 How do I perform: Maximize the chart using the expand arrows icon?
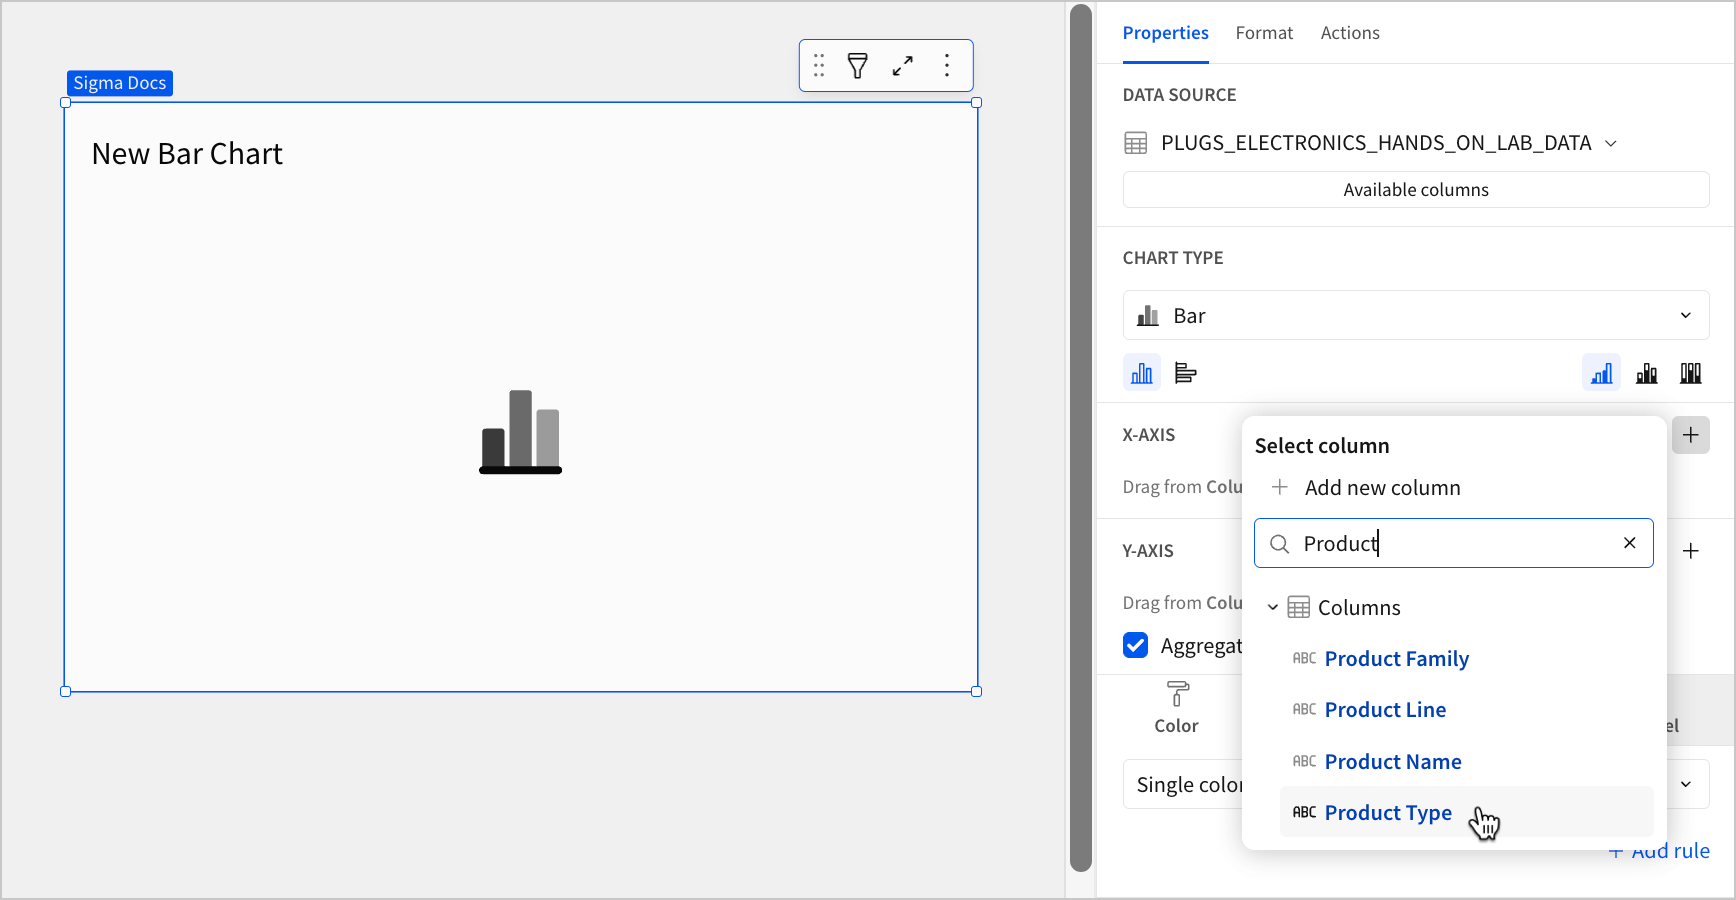pyautogui.click(x=902, y=65)
